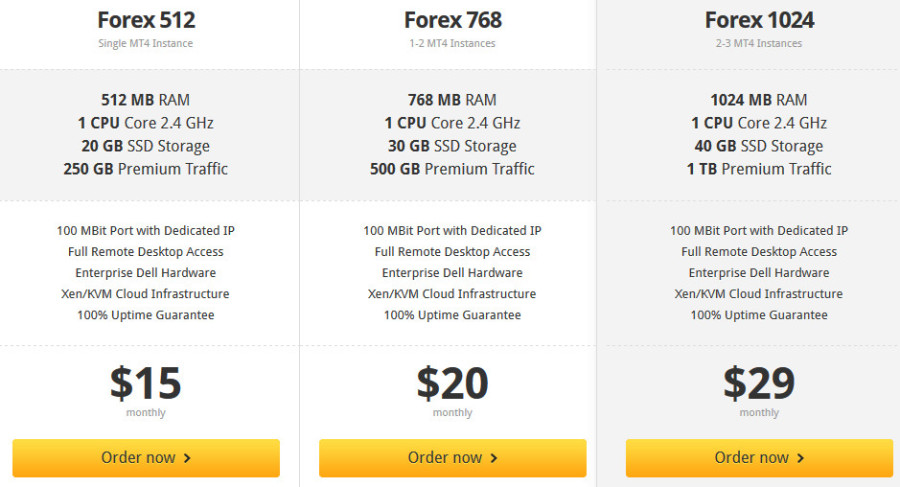The height and width of the screenshot is (487, 900).
Task: Click the 768 MB RAM specification
Action: pyautogui.click(x=452, y=100)
